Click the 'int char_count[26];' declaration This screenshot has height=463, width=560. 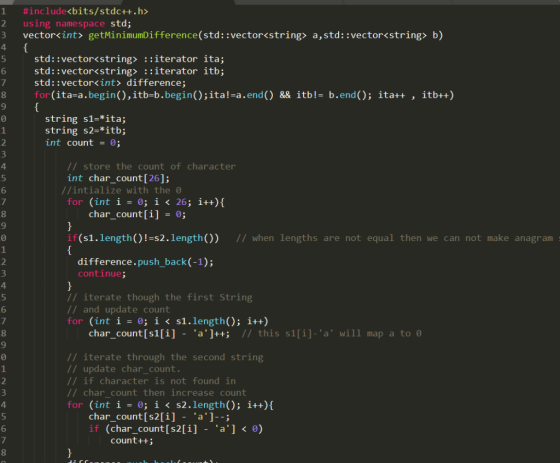(x=119, y=178)
